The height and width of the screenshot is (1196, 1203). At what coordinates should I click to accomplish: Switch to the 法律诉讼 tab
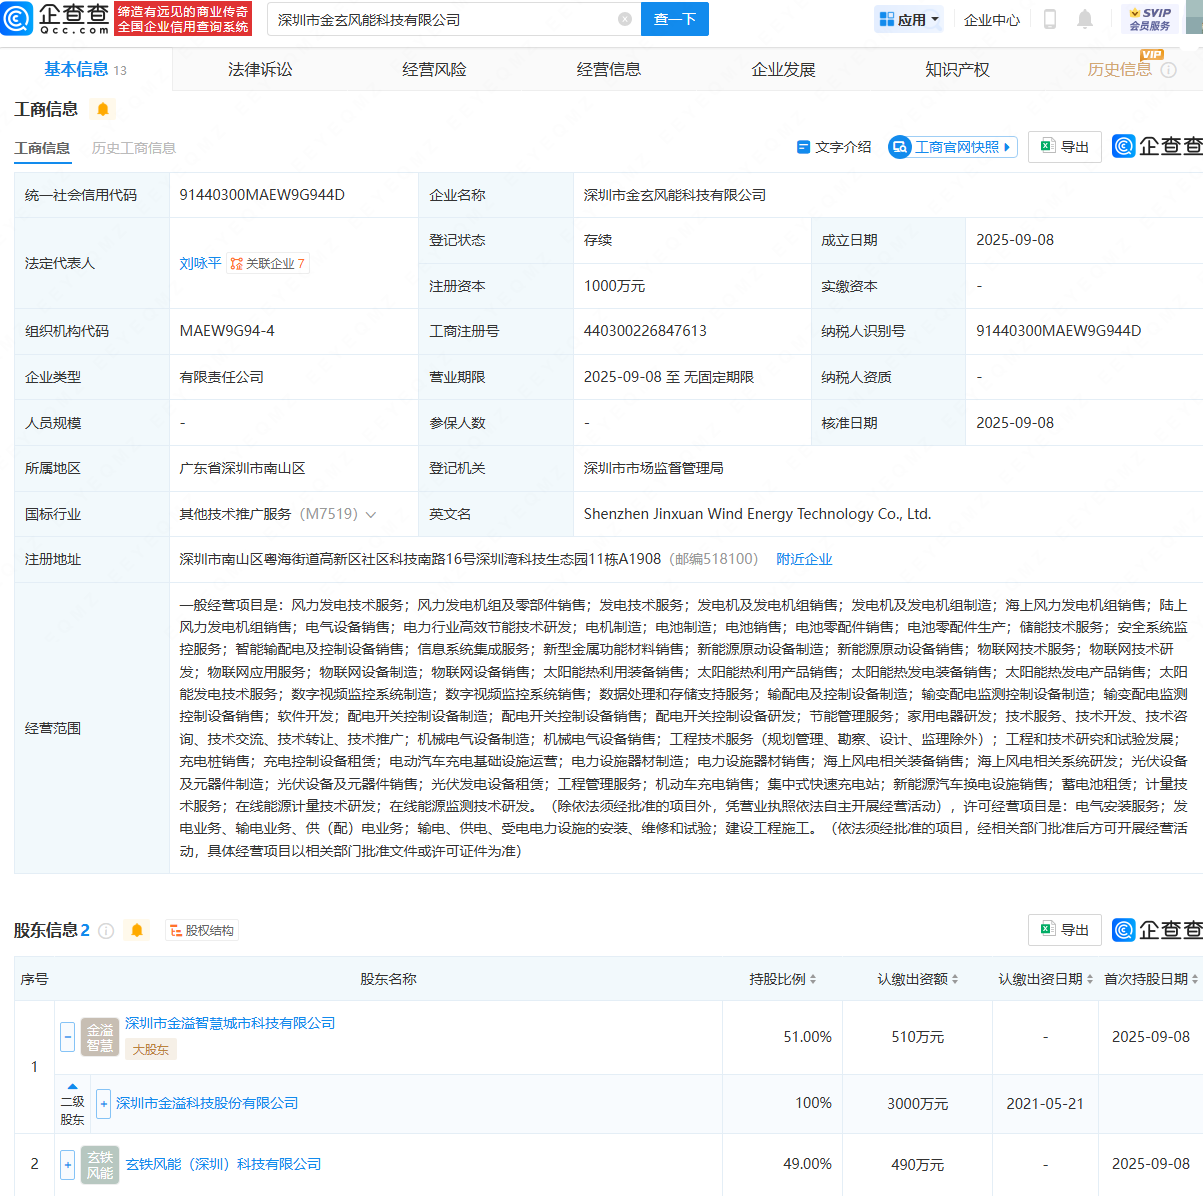(260, 70)
